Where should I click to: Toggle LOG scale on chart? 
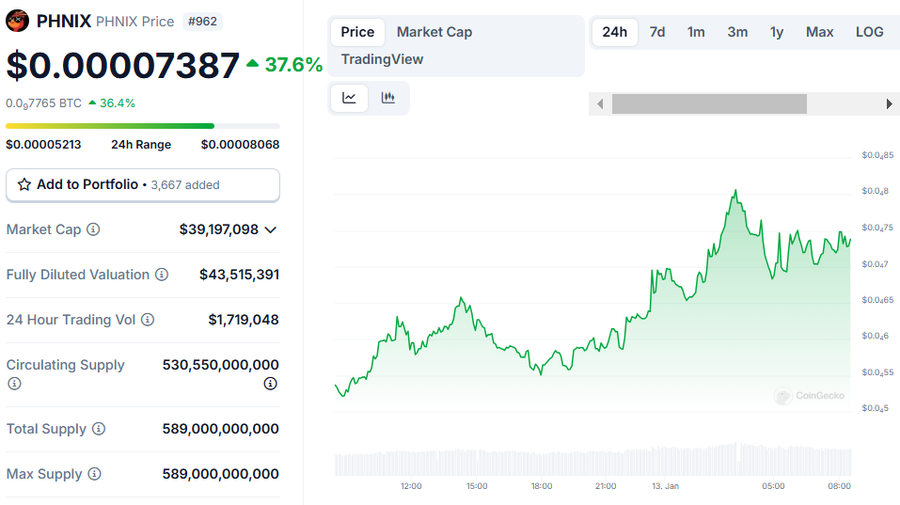(869, 32)
